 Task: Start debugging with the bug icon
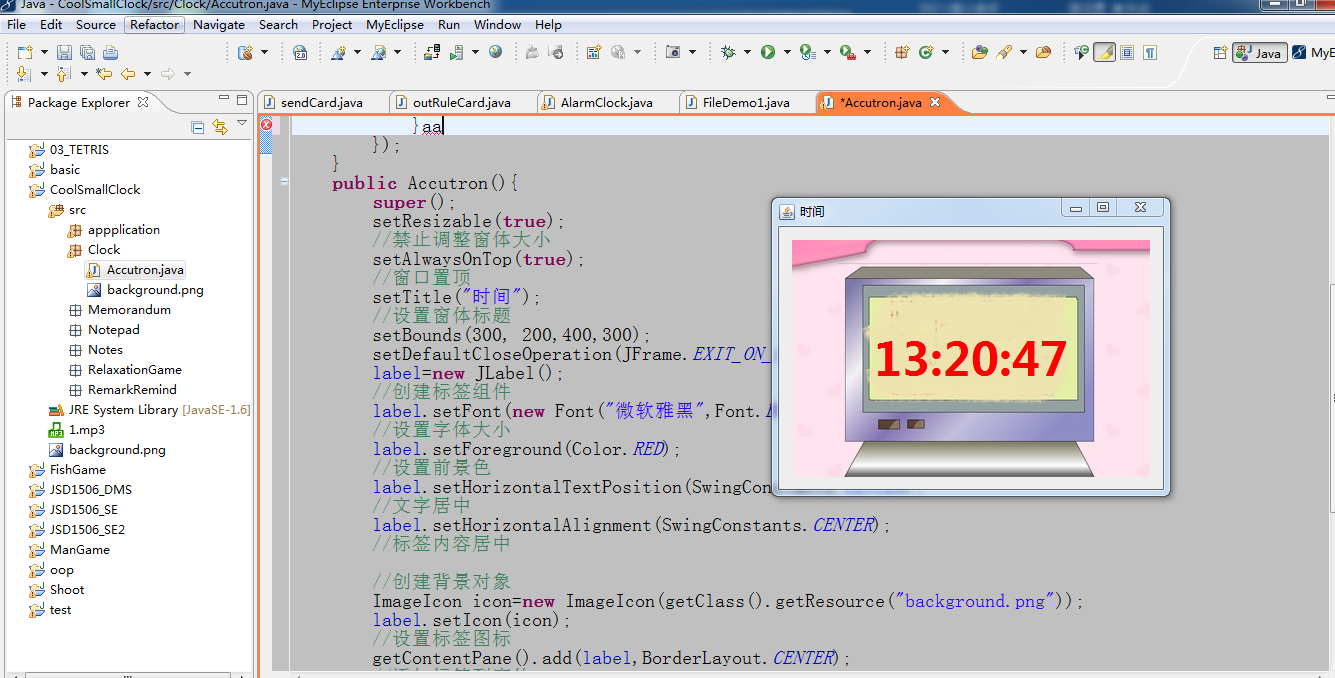pyautogui.click(x=728, y=52)
